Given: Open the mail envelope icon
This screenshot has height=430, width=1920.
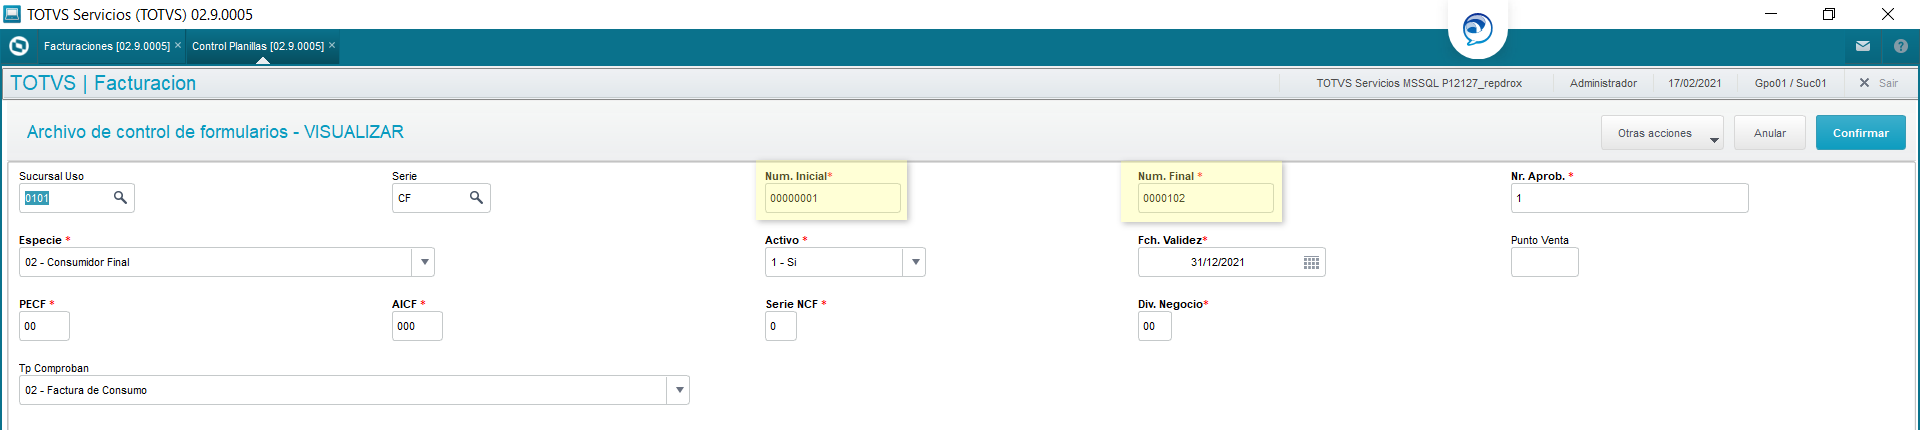Looking at the screenshot, I should point(1863,46).
